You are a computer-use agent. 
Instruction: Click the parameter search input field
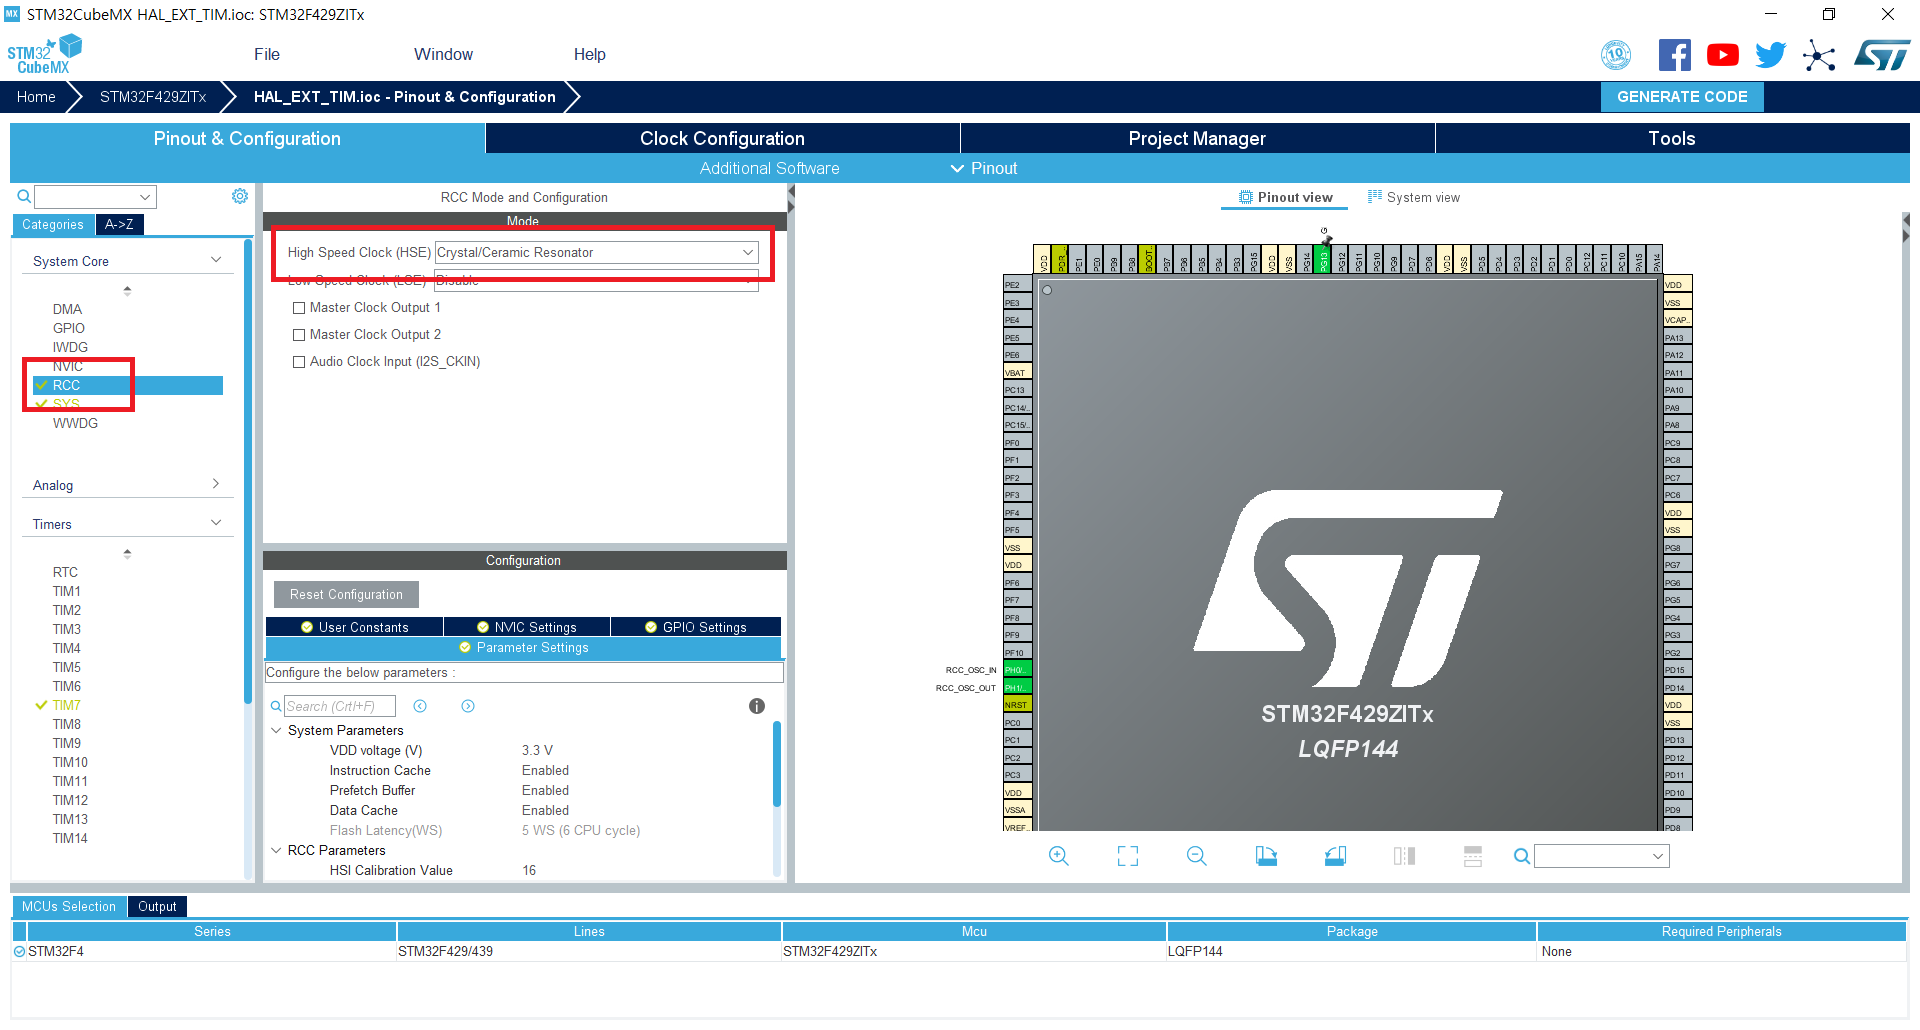coord(340,706)
